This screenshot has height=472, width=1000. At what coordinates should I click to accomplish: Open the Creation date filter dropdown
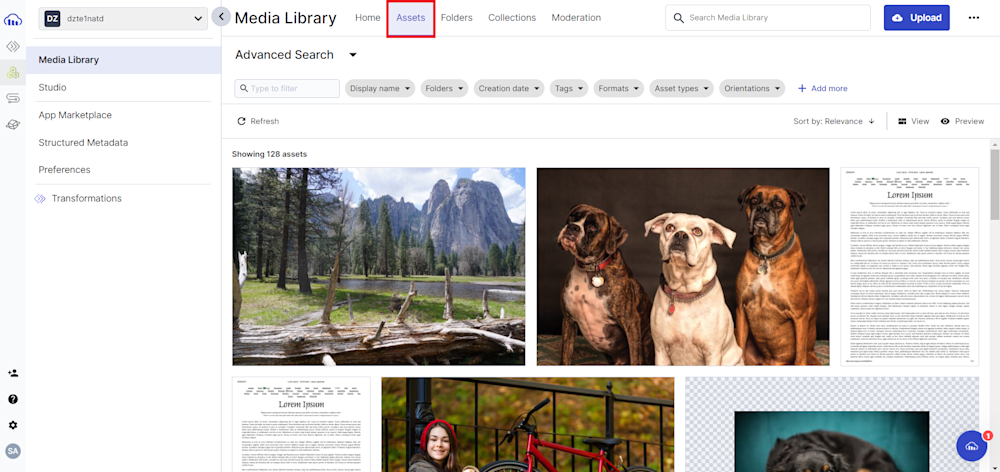(508, 89)
